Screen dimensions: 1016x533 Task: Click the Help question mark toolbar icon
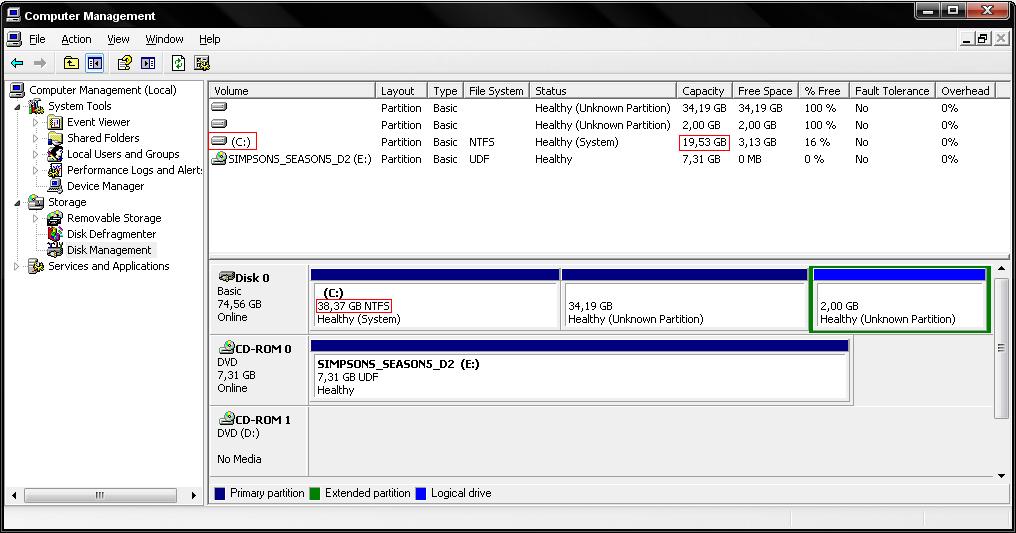pyautogui.click(x=124, y=63)
